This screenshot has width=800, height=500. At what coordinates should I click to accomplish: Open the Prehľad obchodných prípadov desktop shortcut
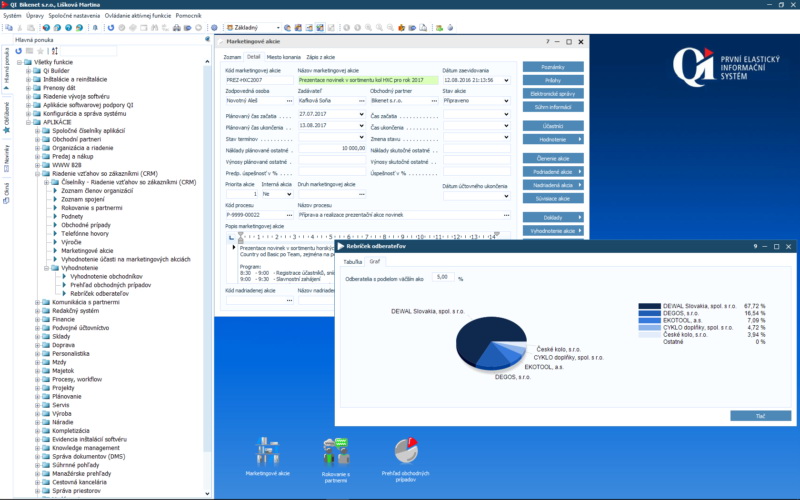coord(406,458)
